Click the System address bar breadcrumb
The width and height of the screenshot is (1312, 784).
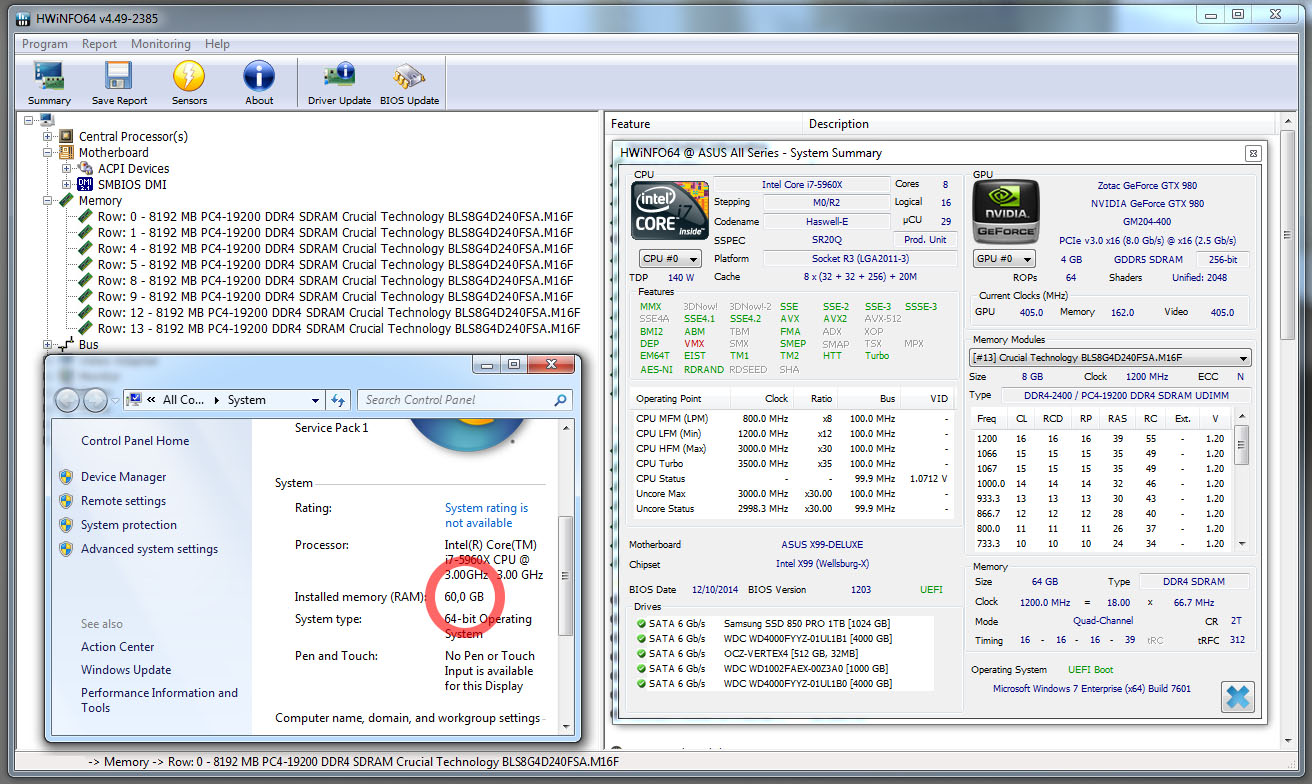coord(247,400)
